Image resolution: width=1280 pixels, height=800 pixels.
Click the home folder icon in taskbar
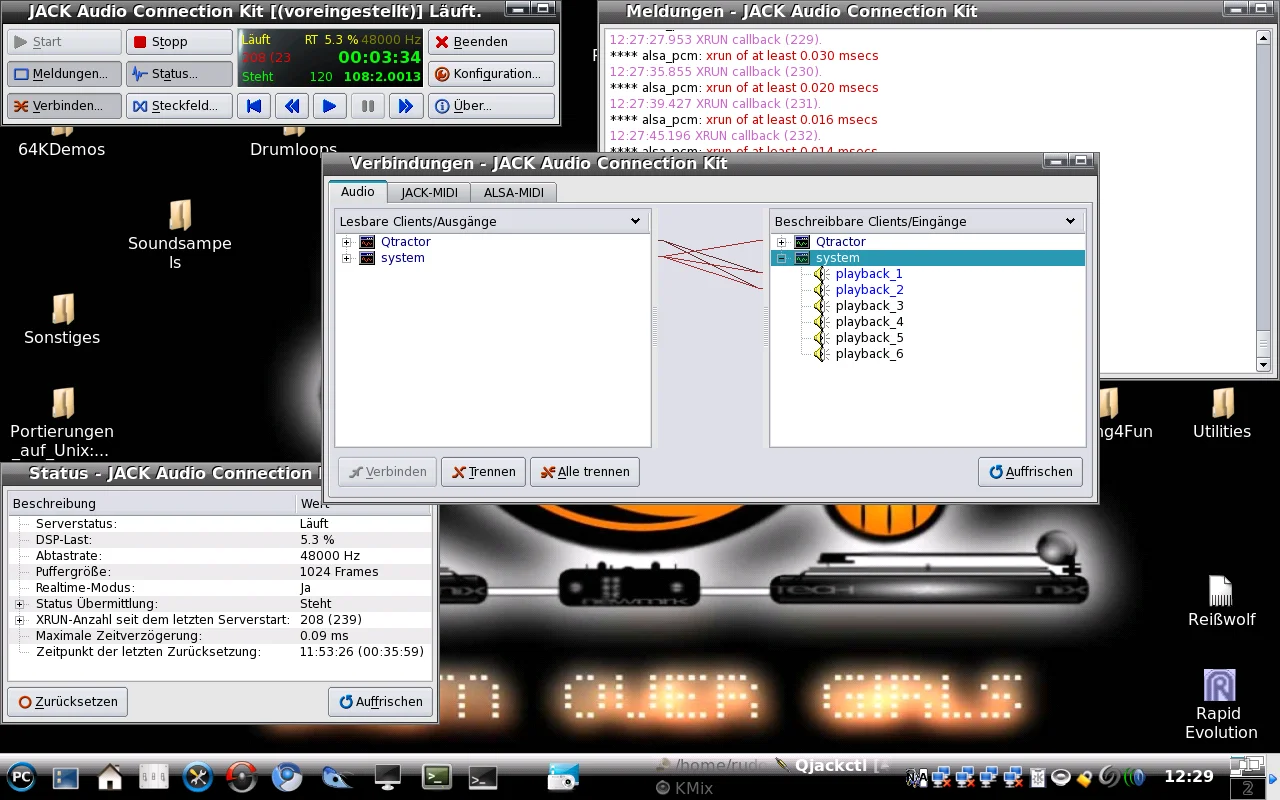(x=109, y=776)
